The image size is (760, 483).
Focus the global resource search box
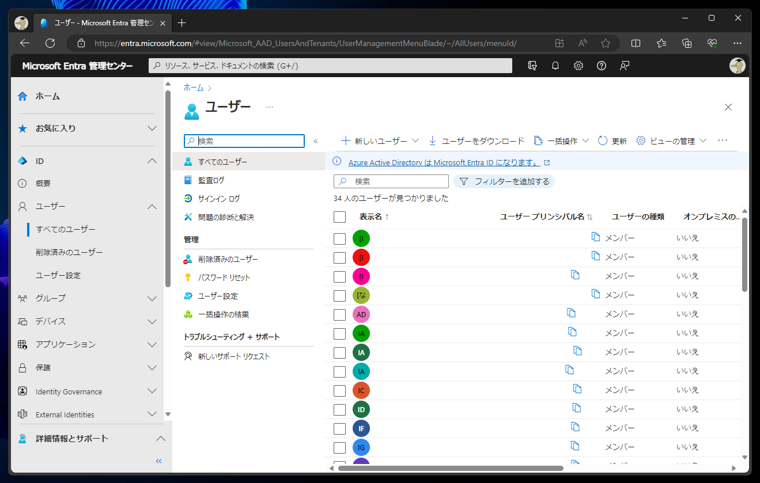coord(330,66)
